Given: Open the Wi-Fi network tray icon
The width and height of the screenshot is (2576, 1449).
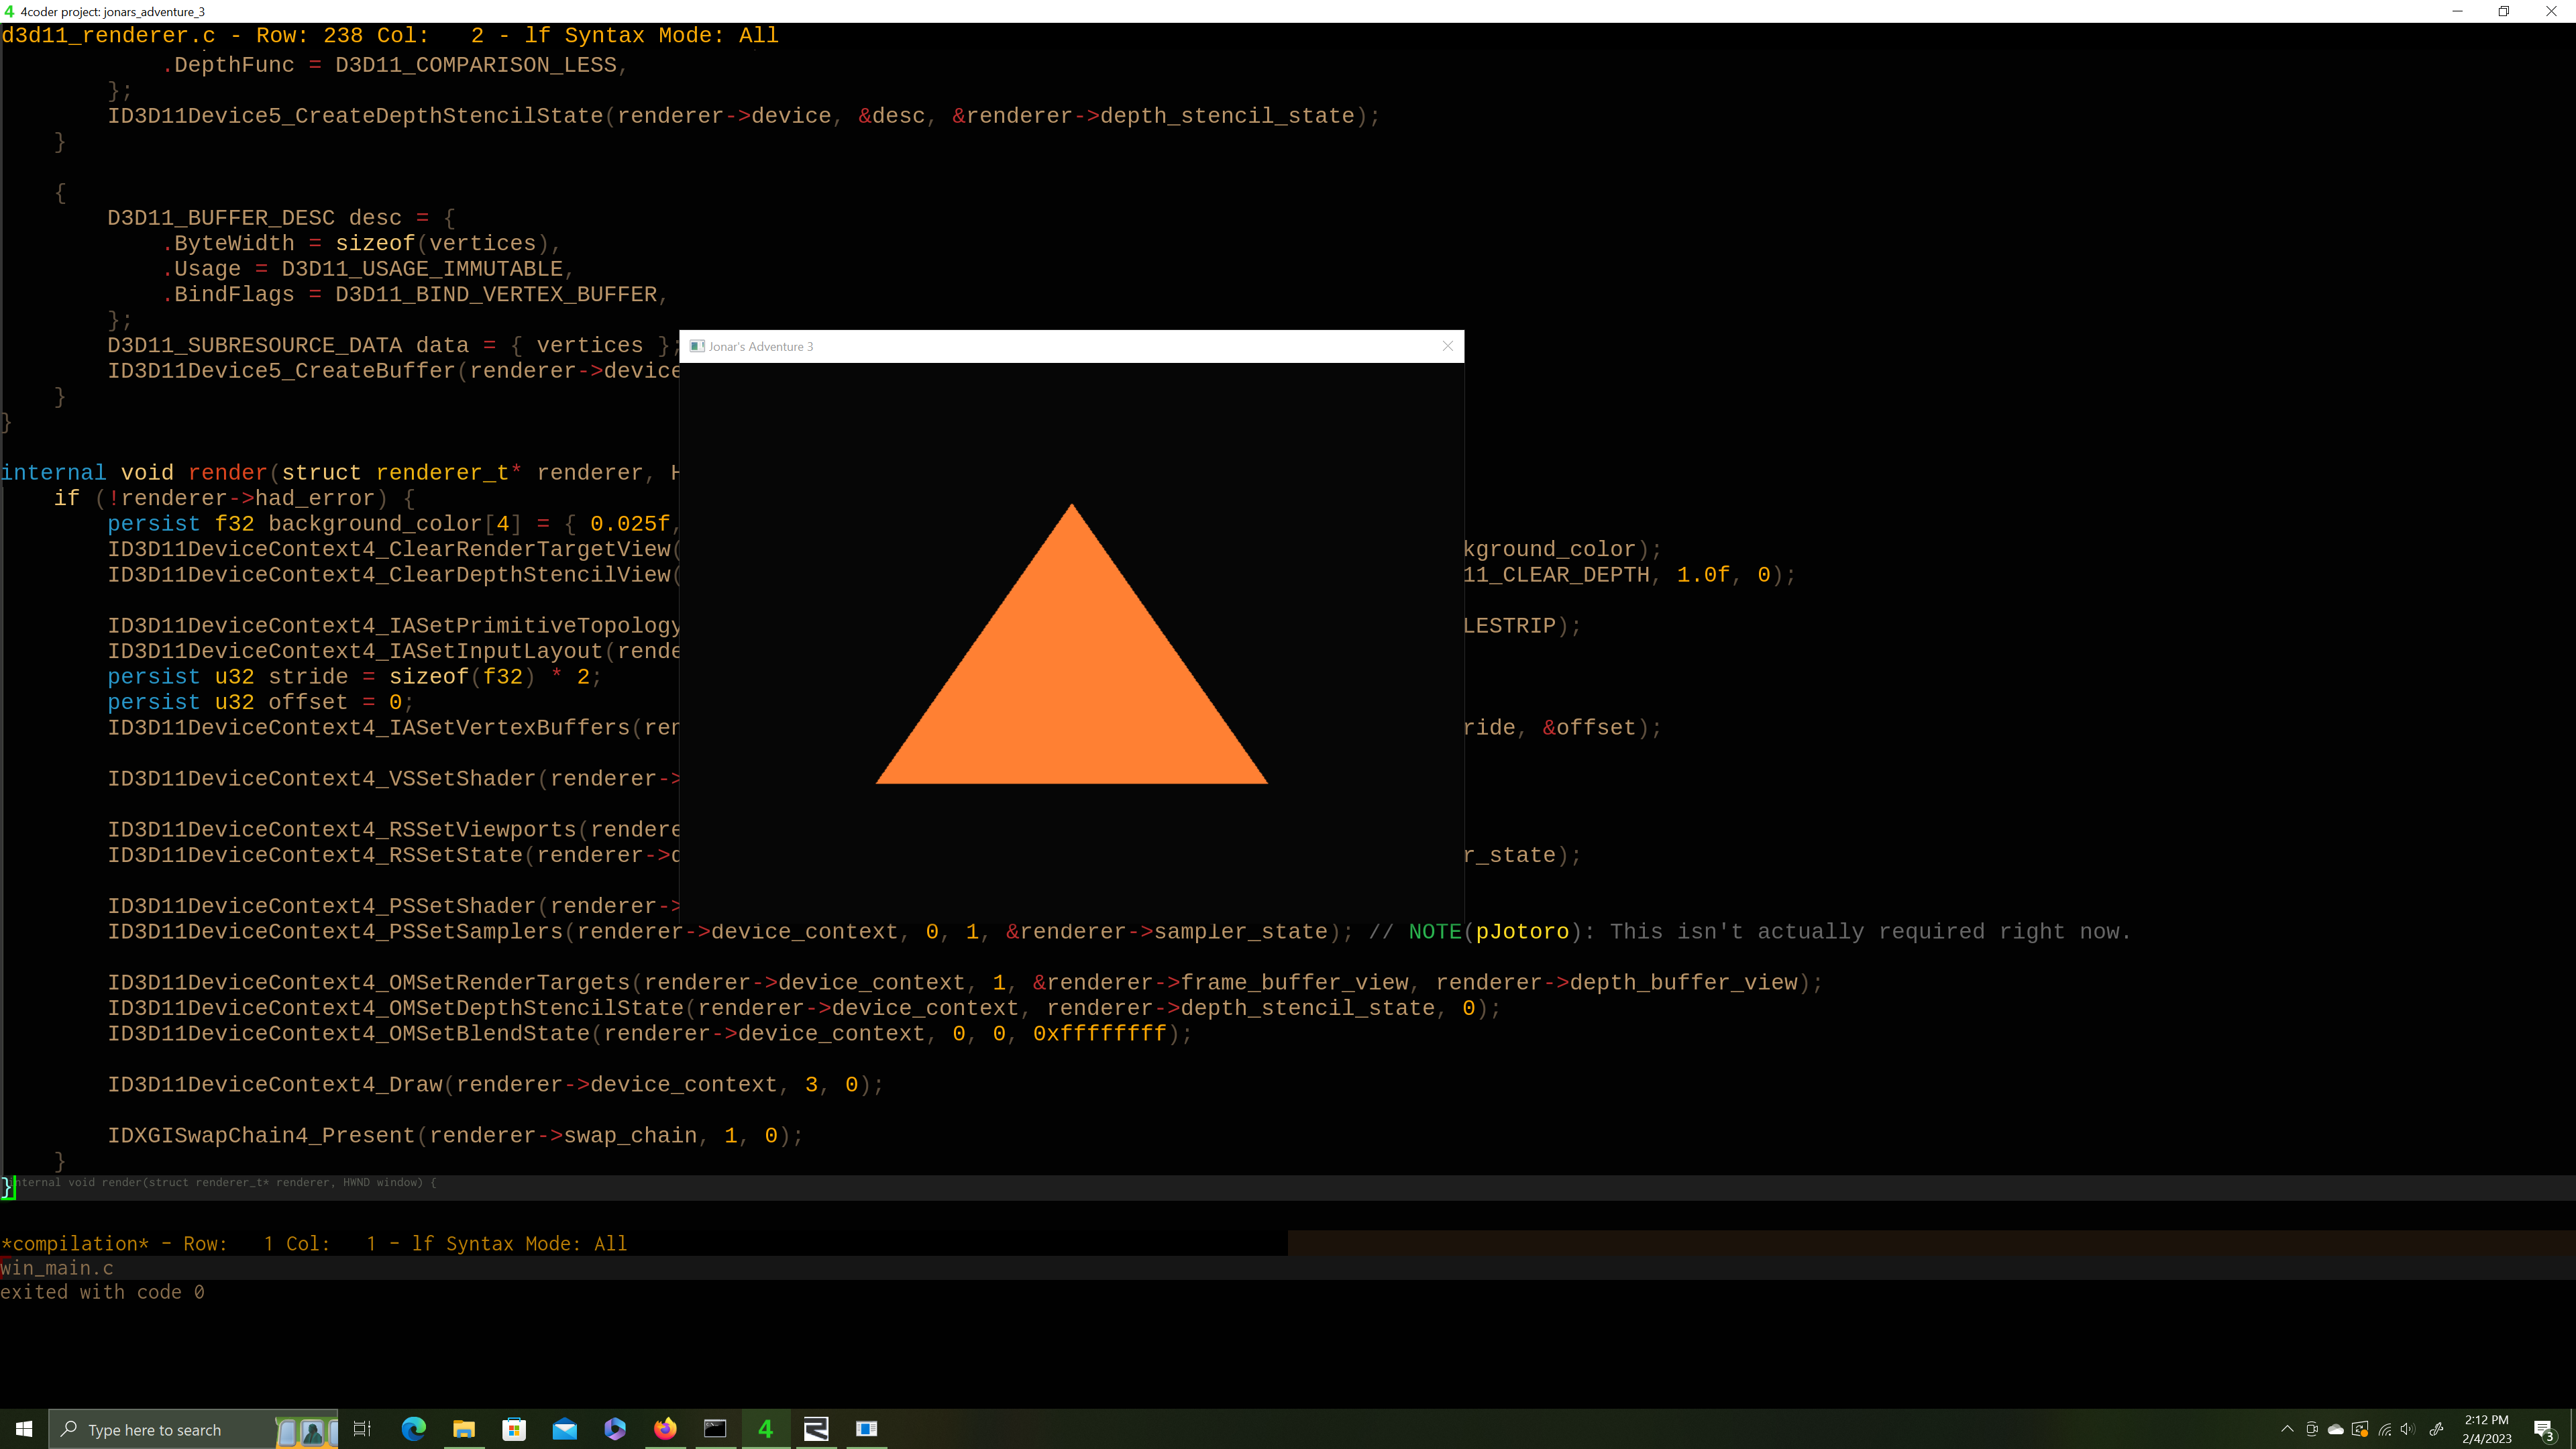Looking at the screenshot, I should pos(2385,1429).
